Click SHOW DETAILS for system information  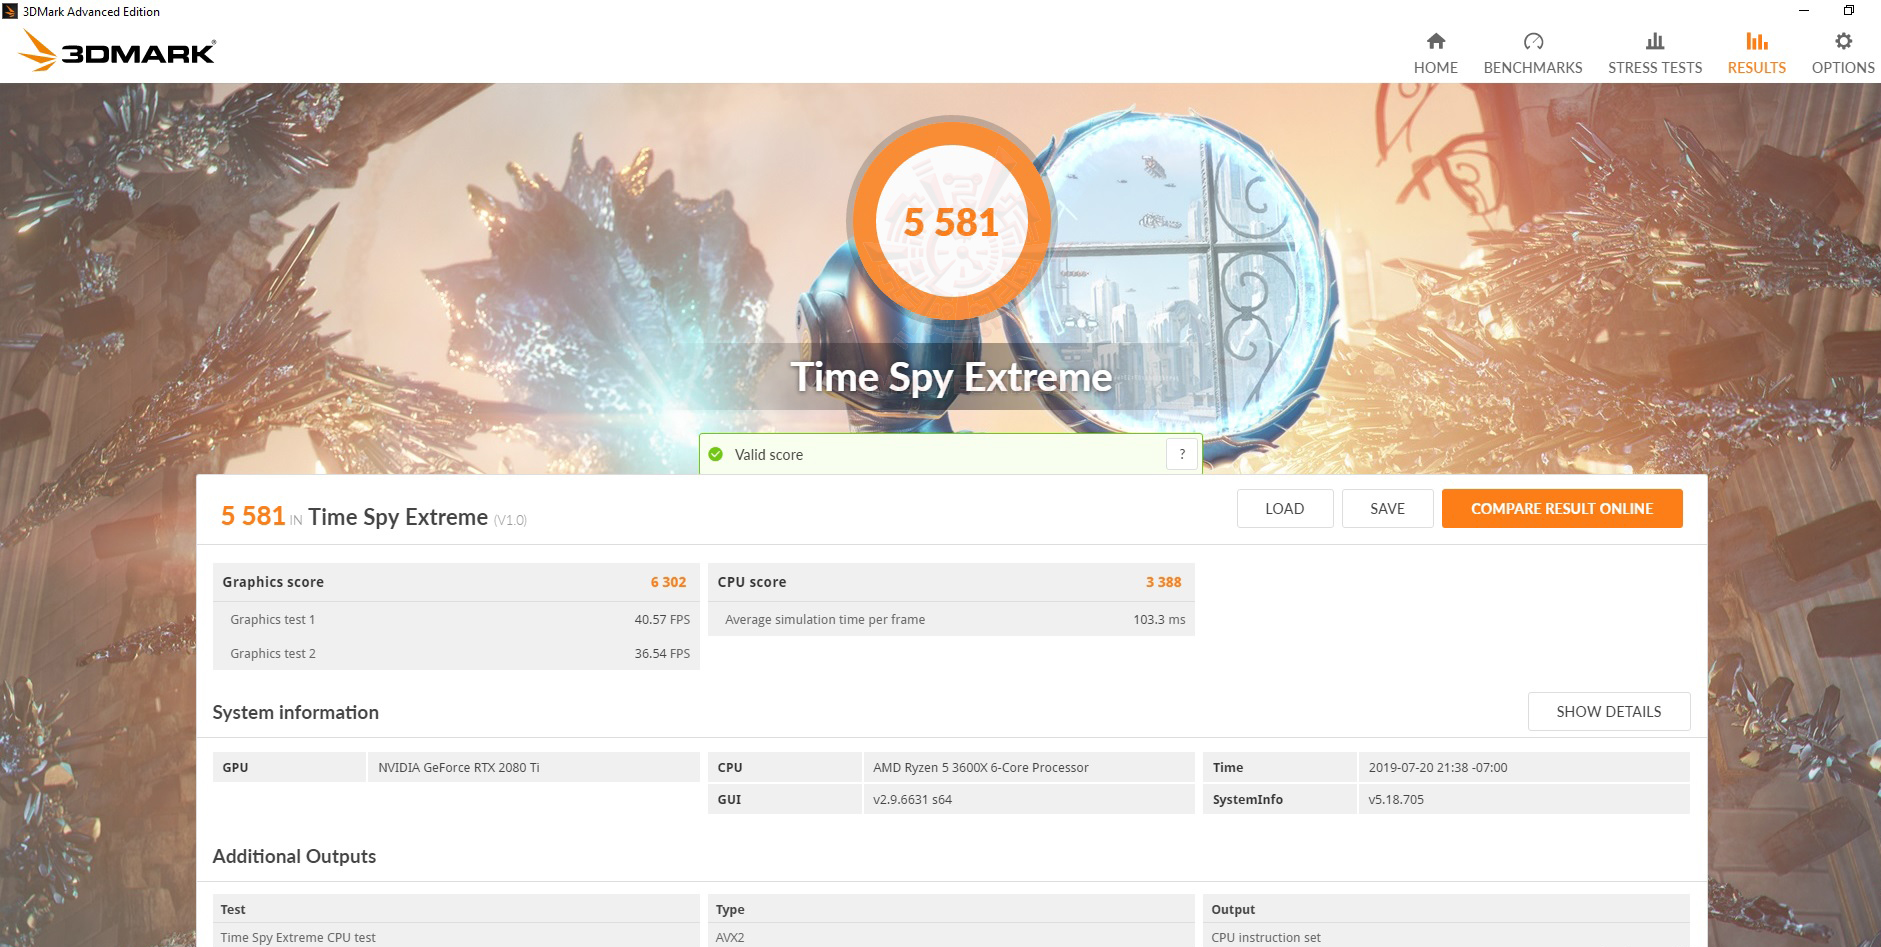(1608, 711)
